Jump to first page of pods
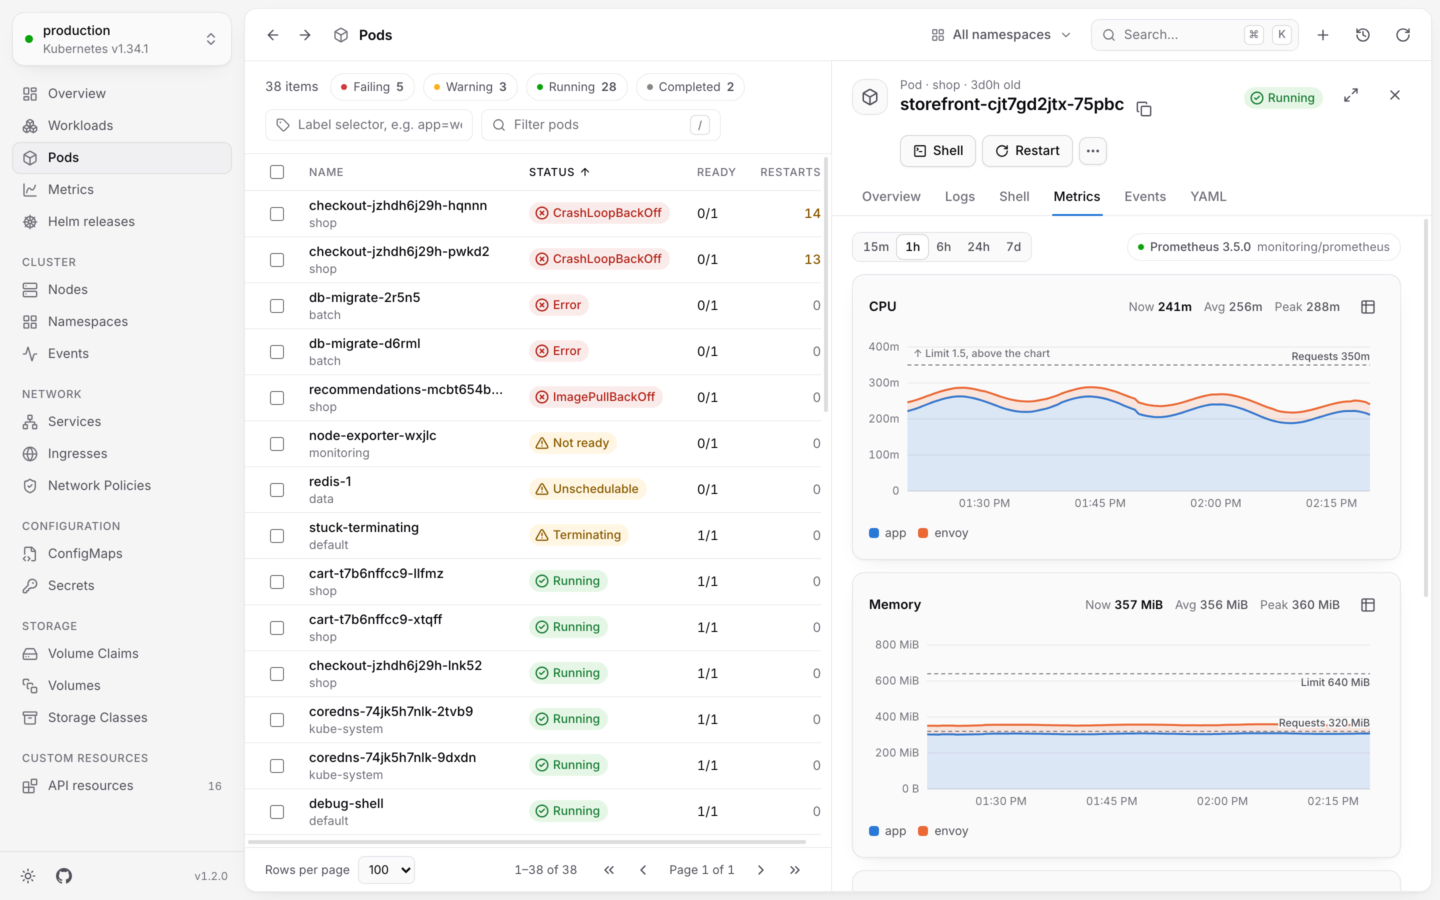The width and height of the screenshot is (1440, 900). [609, 870]
